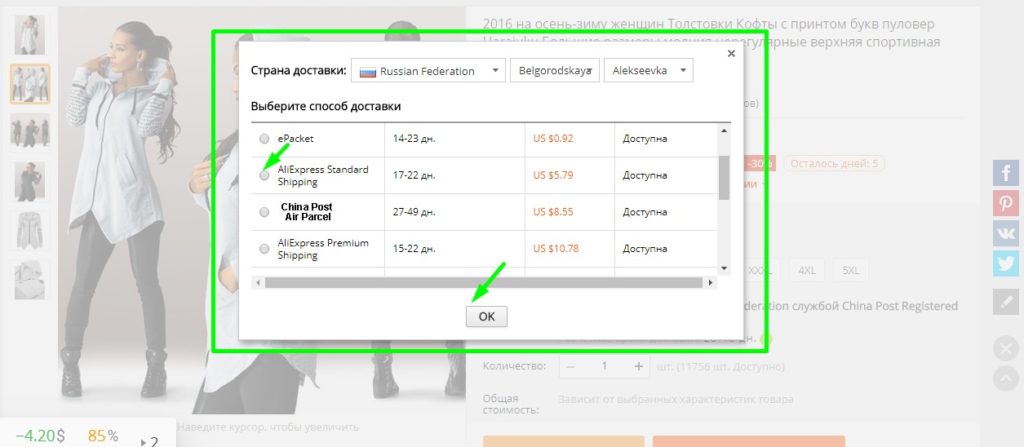1024x447 pixels.
Task: Increase quantity with plus button
Action: [x=639, y=367]
